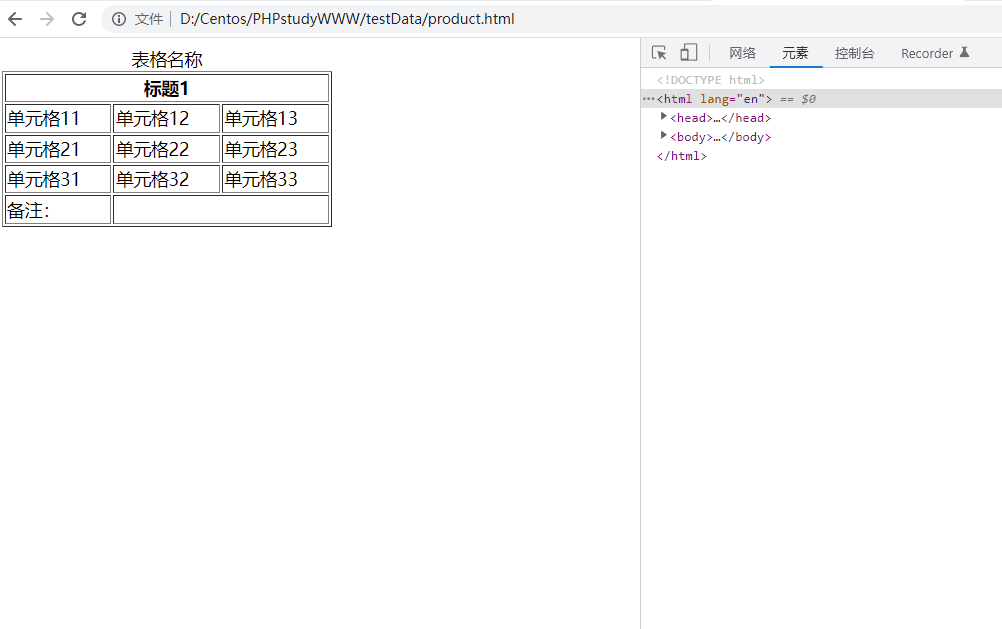The height and width of the screenshot is (629, 1002).
Task: Expand the body node
Action: (x=663, y=136)
